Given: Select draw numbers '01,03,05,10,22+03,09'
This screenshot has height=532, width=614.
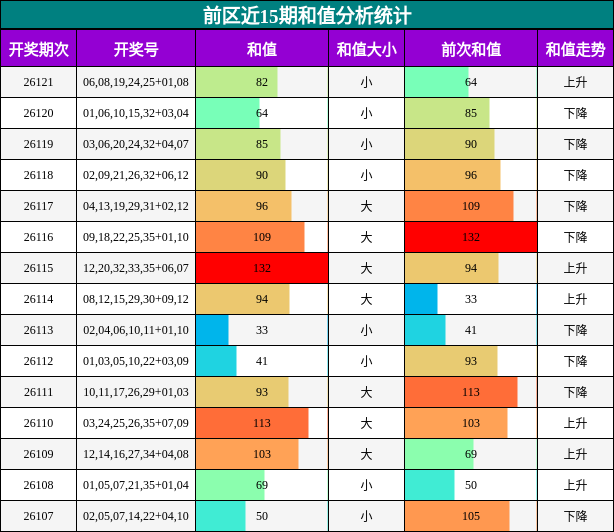Looking at the screenshot, I should [x=136, y=361].
